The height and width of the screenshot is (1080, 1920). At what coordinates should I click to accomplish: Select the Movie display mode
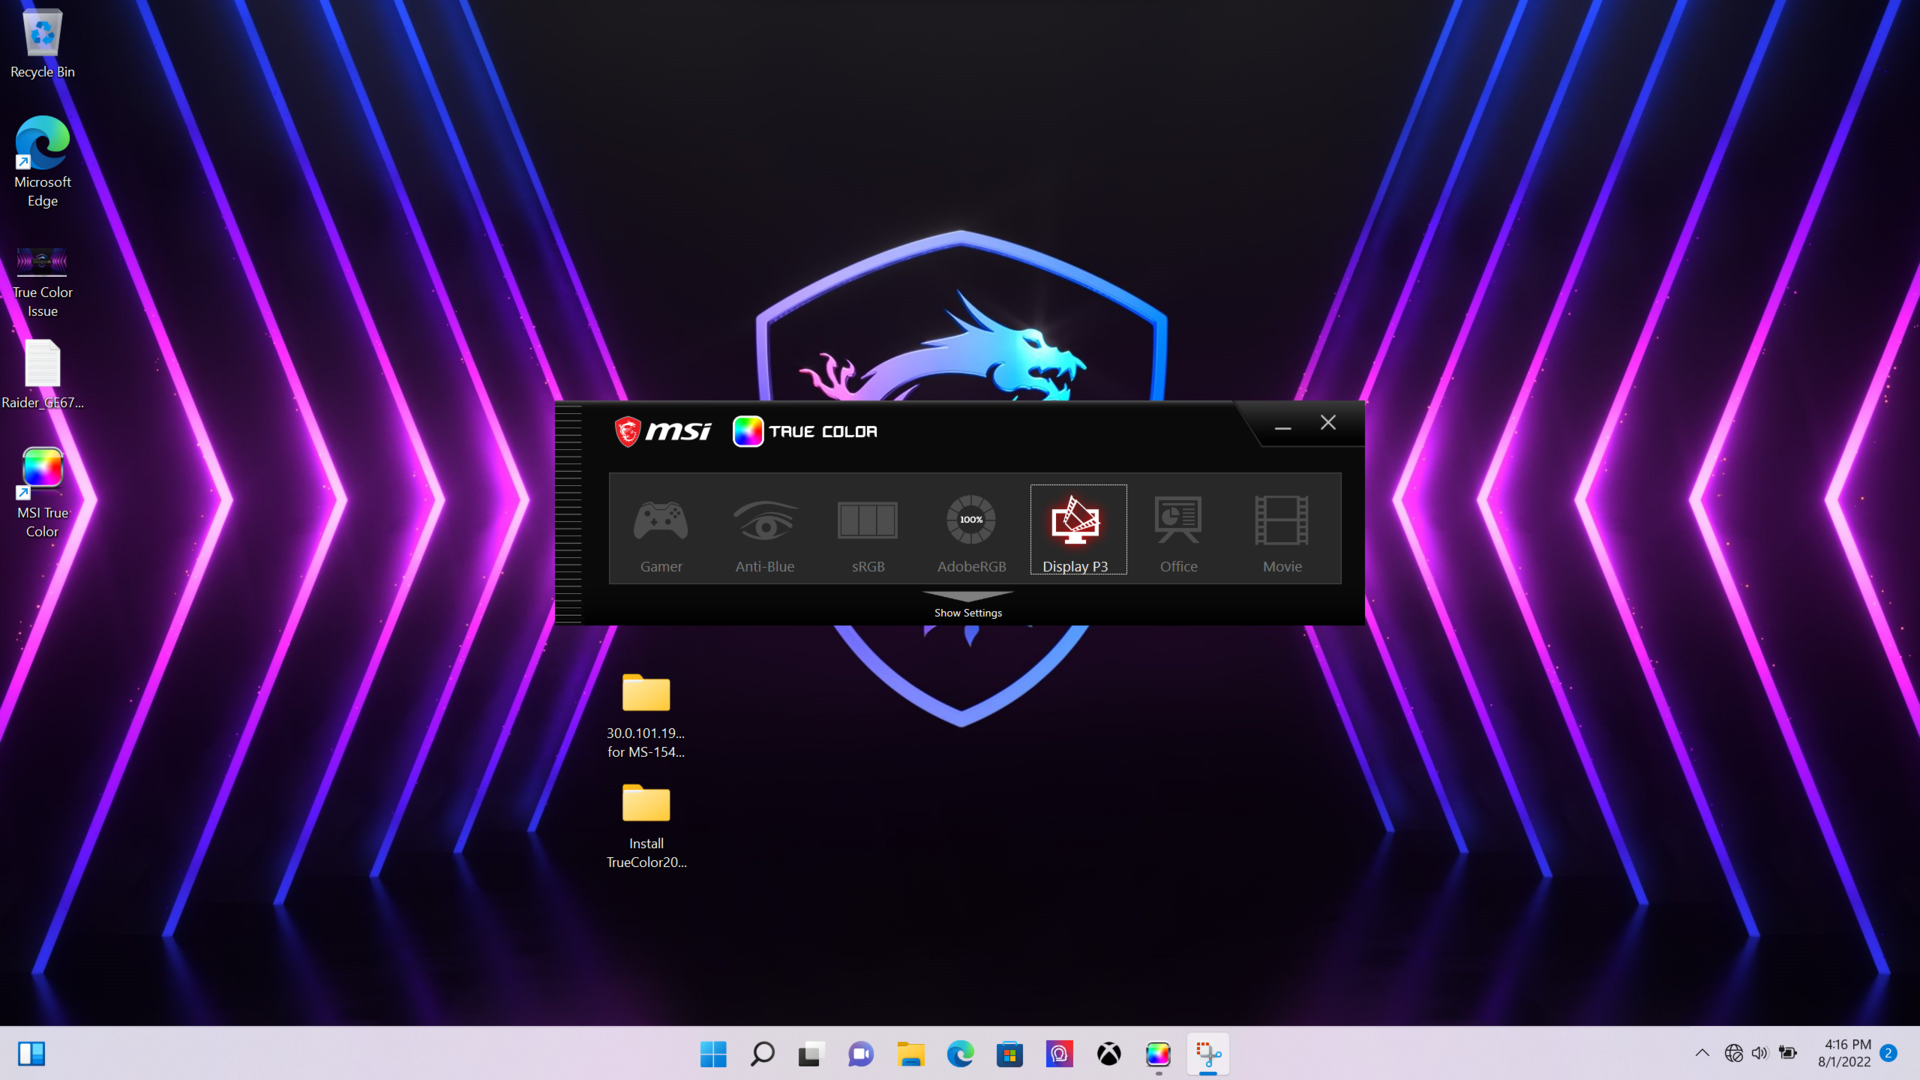point(1281,529)
